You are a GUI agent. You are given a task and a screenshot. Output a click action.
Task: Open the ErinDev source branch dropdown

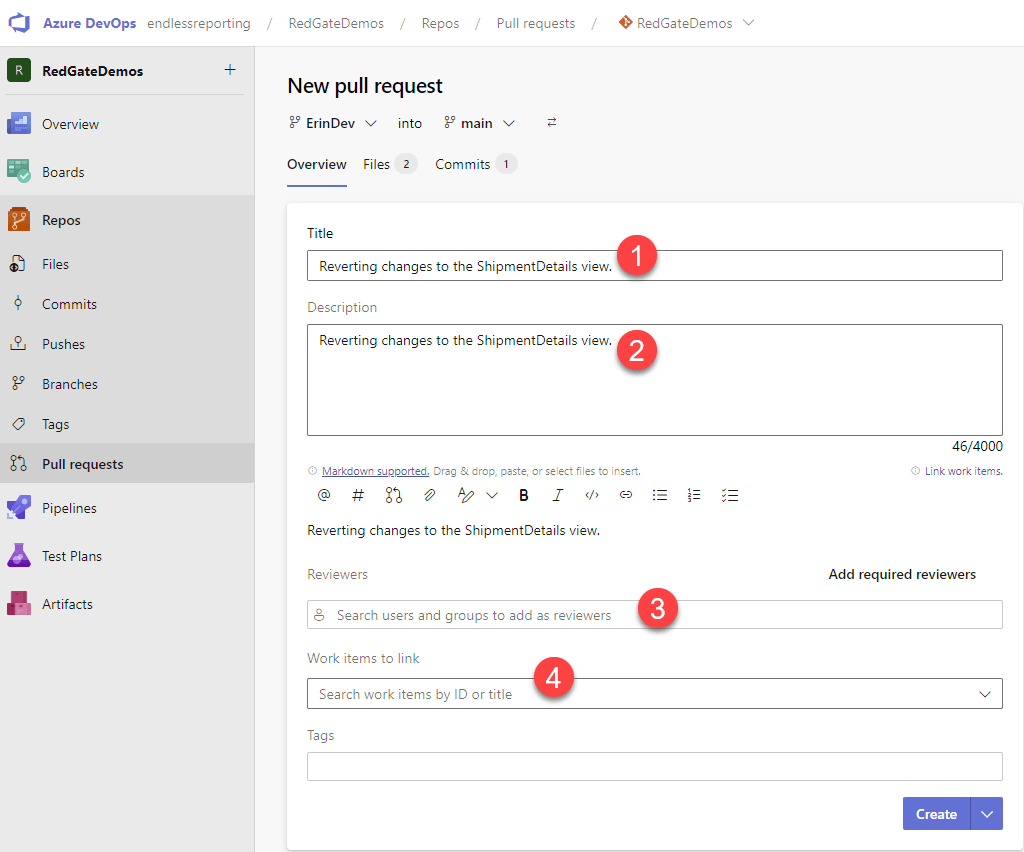pos(333,123)
